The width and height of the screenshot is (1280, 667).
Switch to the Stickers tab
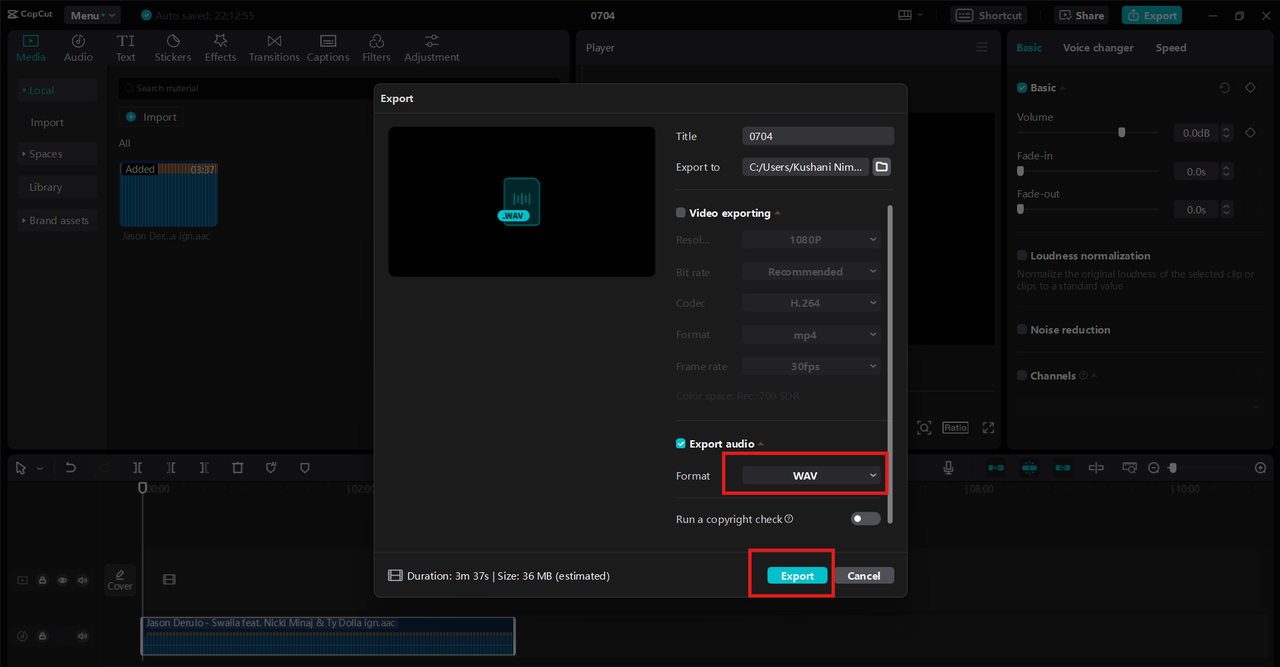(x=172, y=48)
